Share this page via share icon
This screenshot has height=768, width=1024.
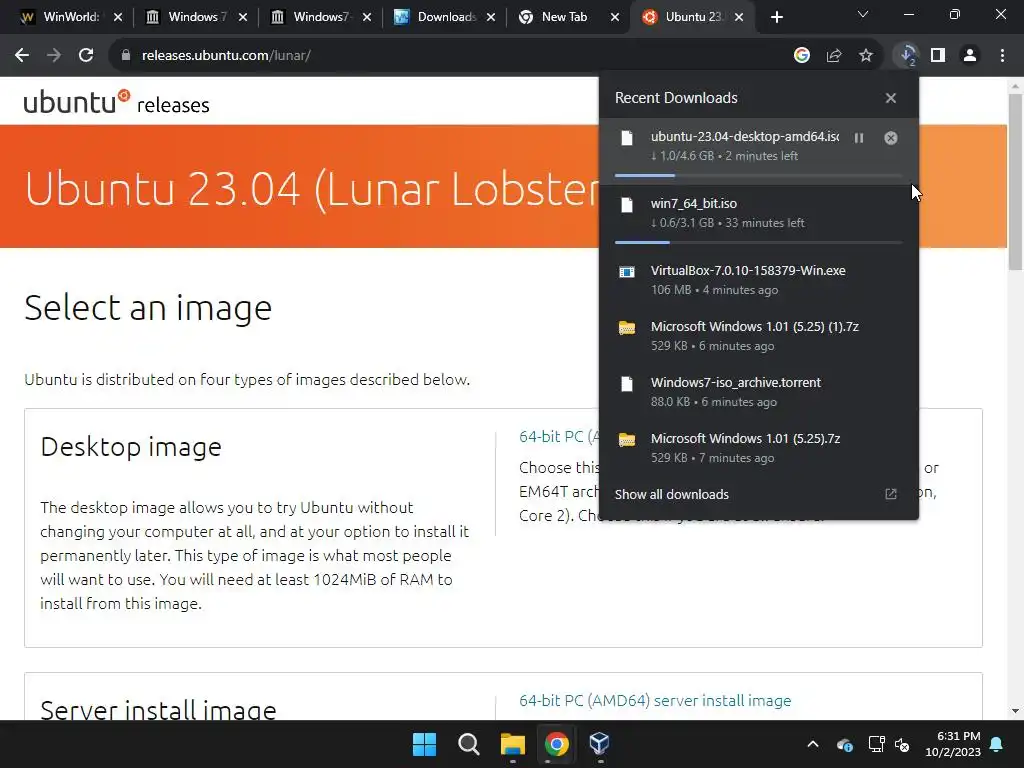click(x=834, y=56)
